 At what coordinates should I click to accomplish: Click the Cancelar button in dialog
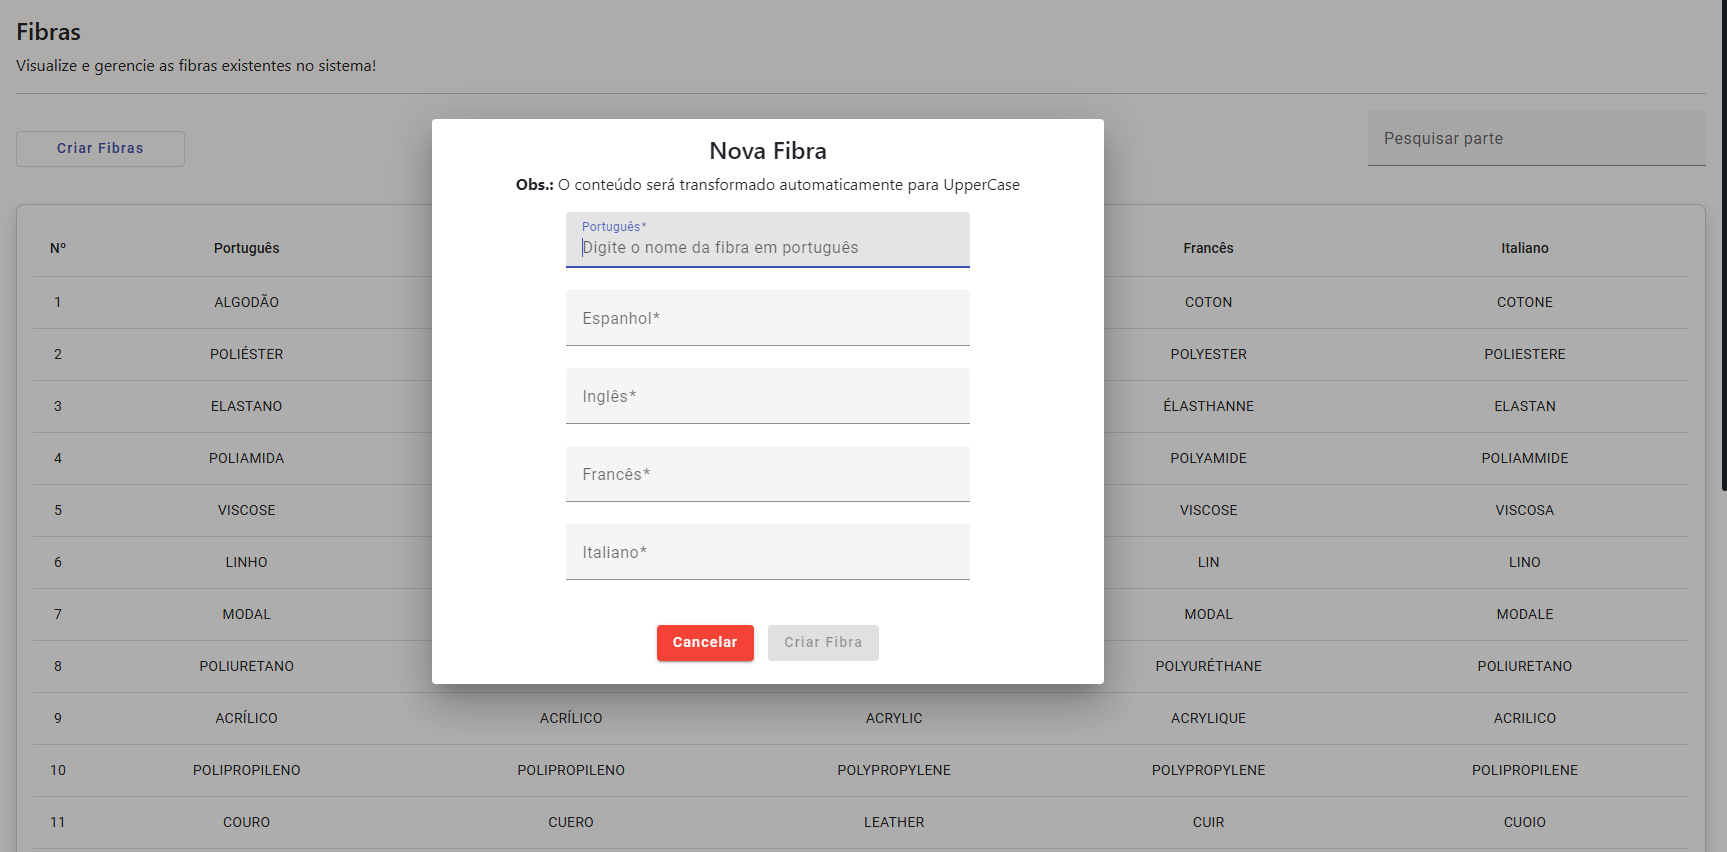click(704, 642)
